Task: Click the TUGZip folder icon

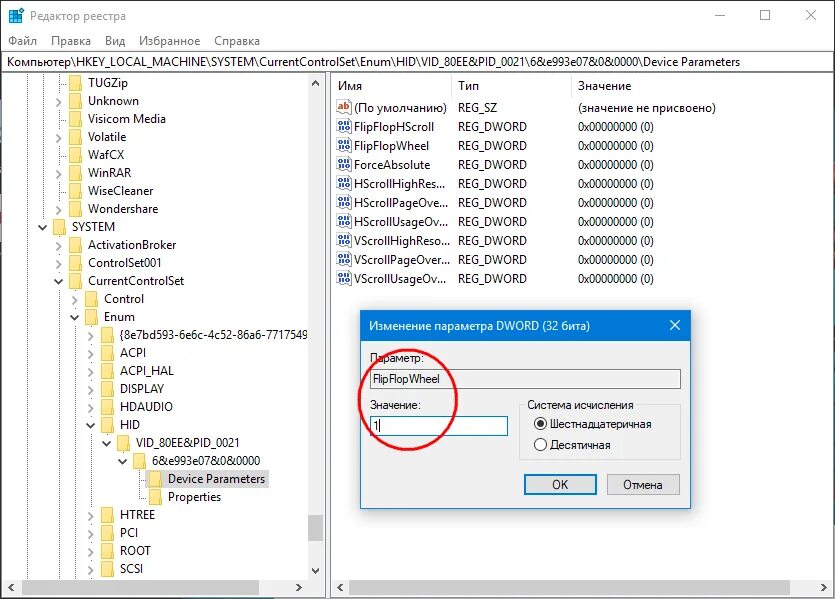Action: tap(76, 83)
